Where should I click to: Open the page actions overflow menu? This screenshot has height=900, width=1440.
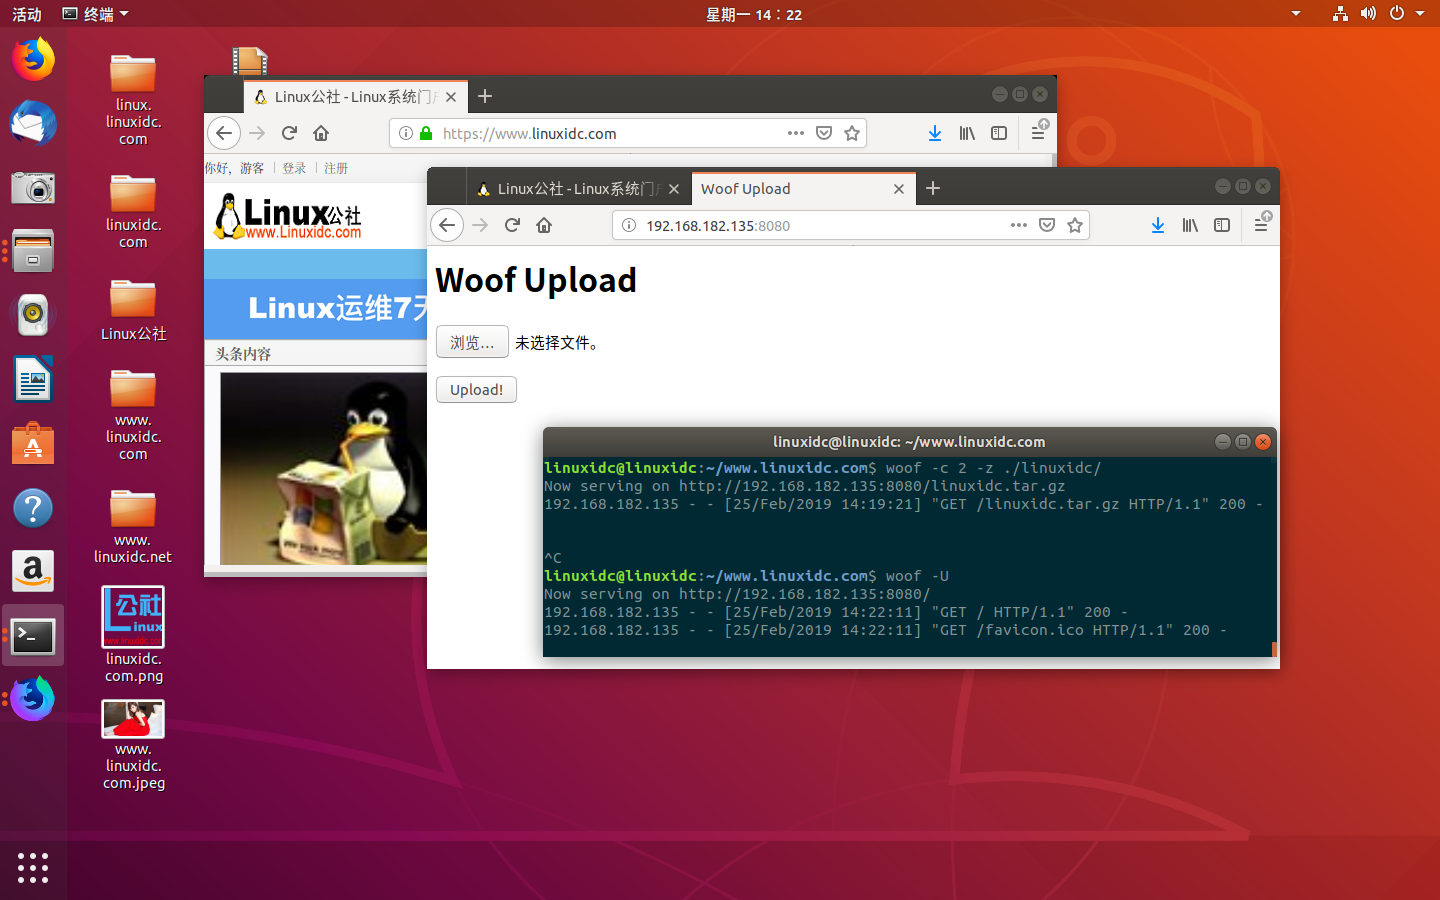pyautogui.click(x=1018, y=225)
